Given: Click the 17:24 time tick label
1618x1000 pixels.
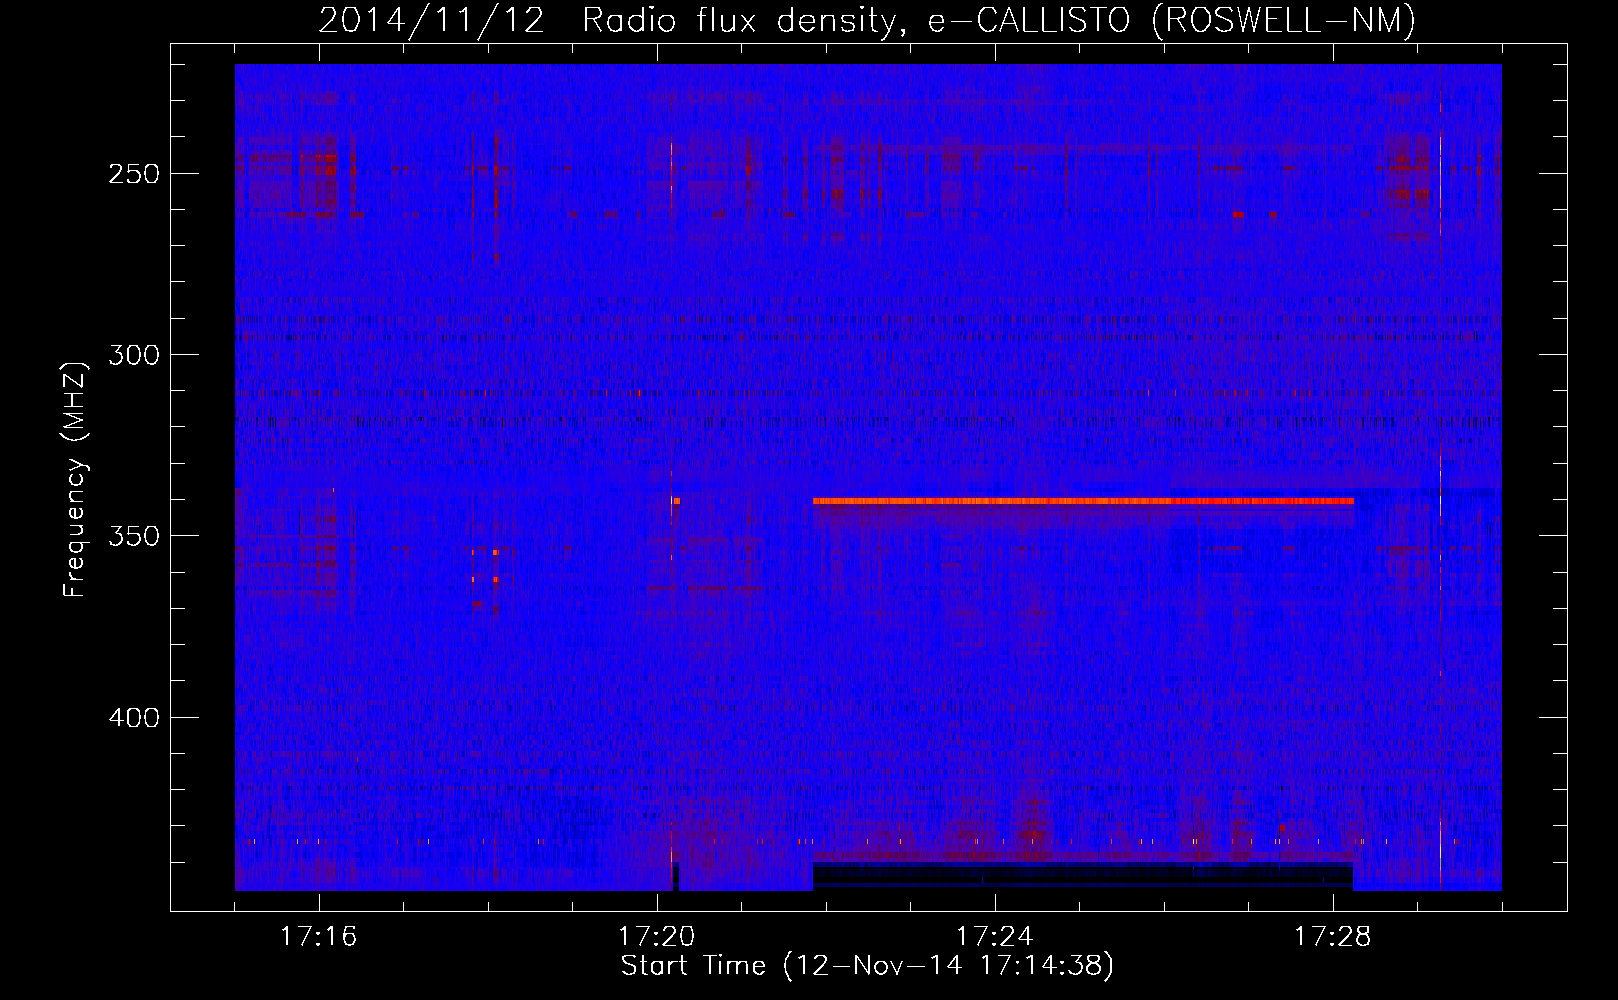Looking at the screenshot, I should 994,937.
